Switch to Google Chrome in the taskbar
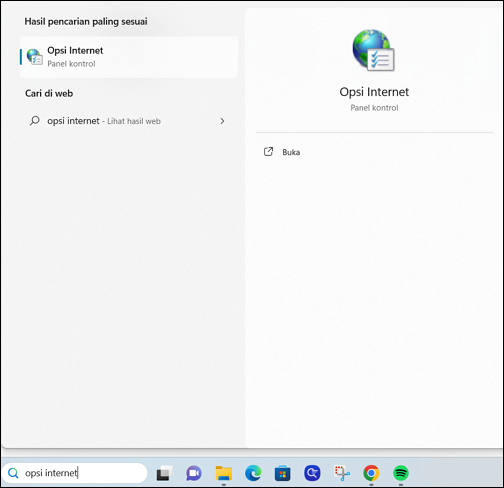The height and width of the screenshot is (488, 504). tap(371, 473)
